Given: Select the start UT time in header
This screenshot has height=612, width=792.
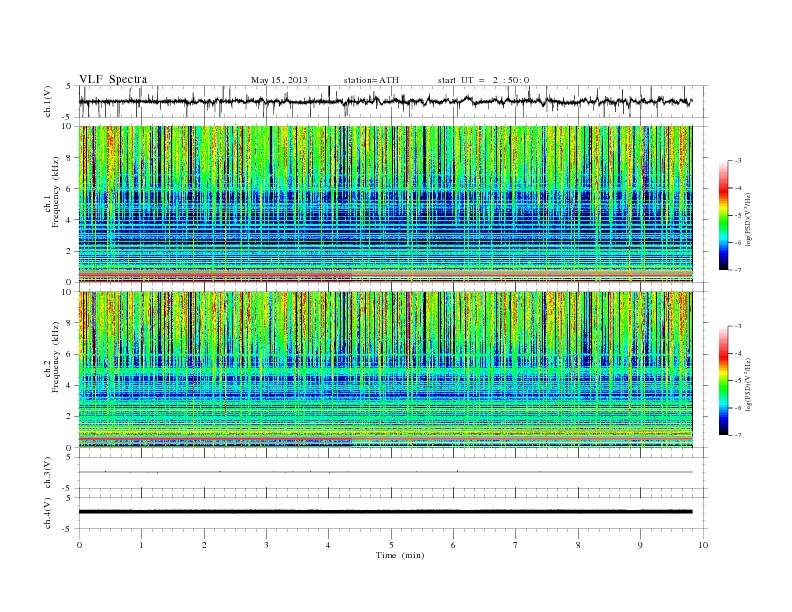Looking at the screenshot, I should coord(483,80).
